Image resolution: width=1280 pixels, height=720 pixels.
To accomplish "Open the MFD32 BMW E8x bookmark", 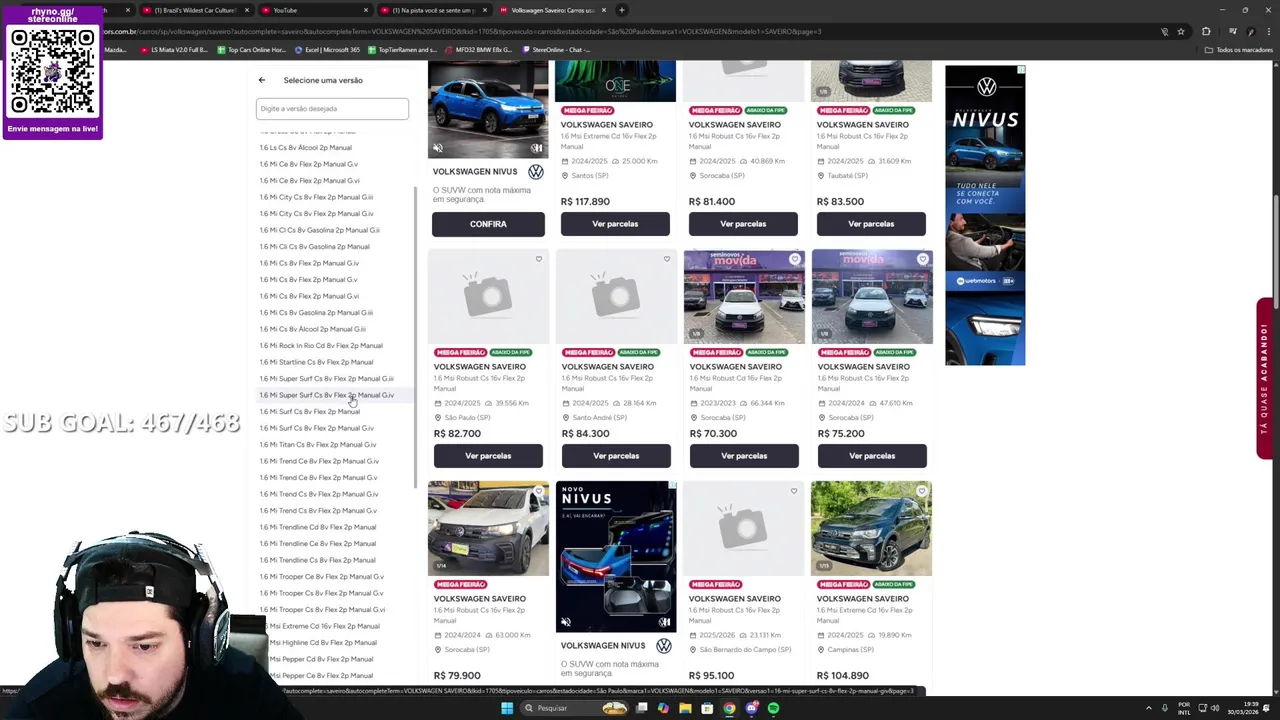I will pos(480,49).
